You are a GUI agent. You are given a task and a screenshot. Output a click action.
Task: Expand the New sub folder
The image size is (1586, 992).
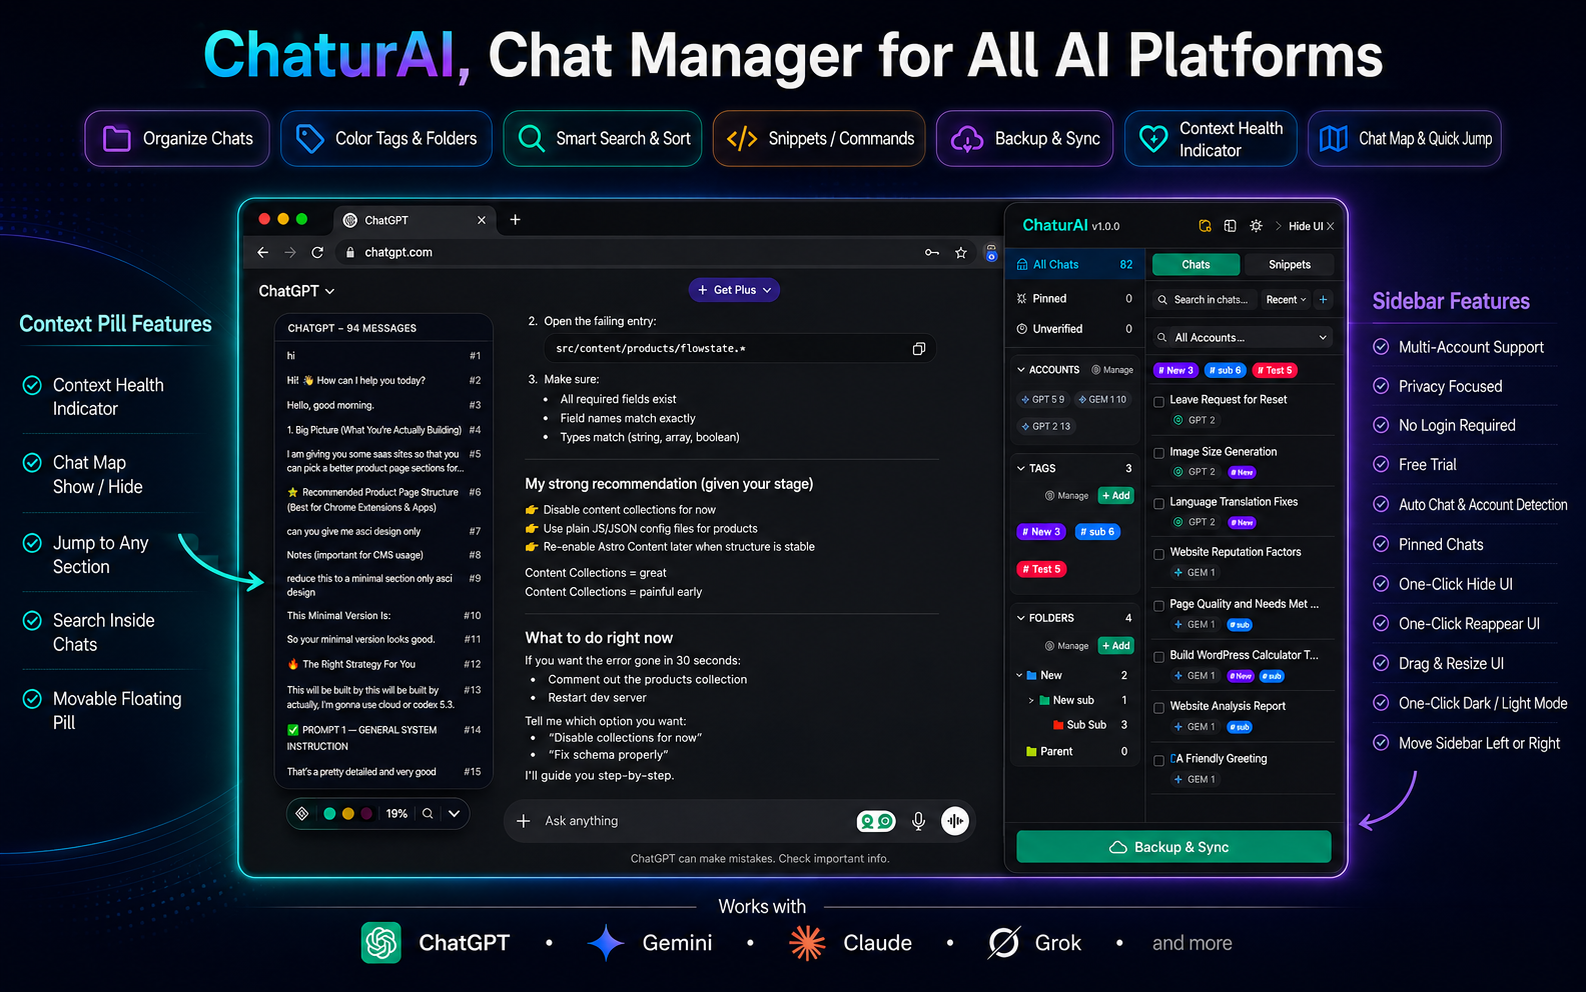click(1031, 701)
